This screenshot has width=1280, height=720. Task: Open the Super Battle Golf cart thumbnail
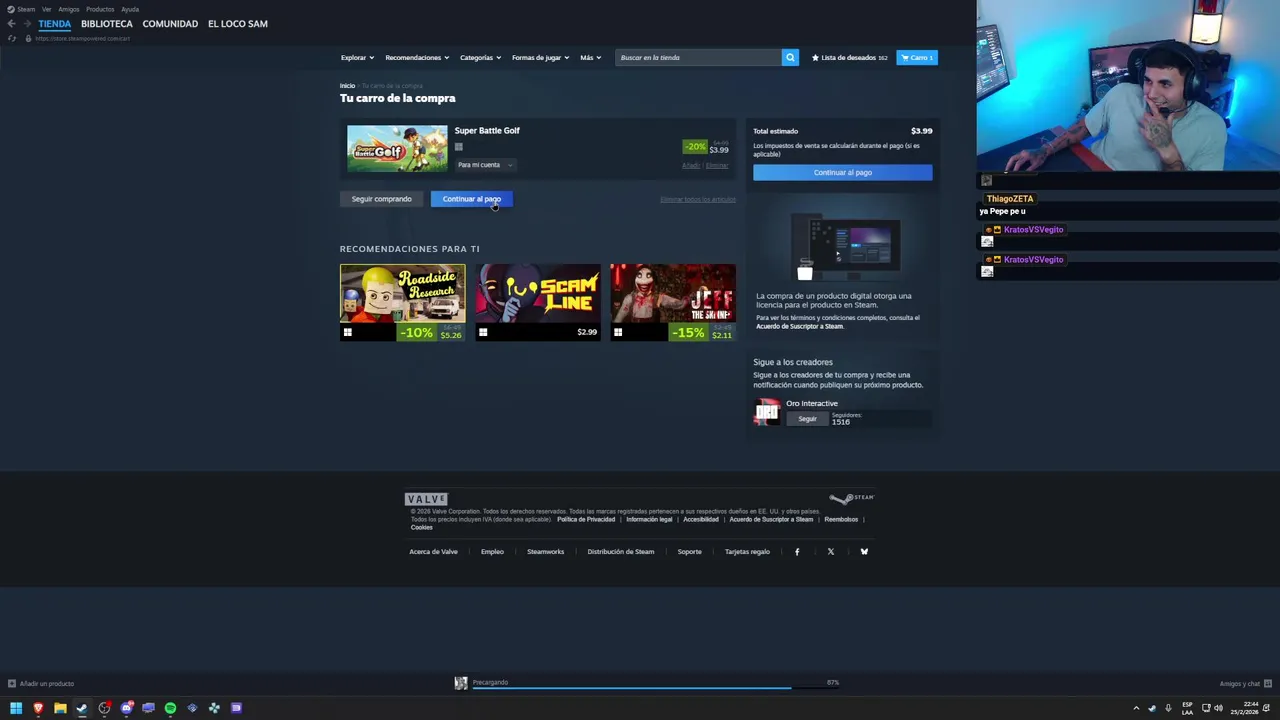[397, 148]
